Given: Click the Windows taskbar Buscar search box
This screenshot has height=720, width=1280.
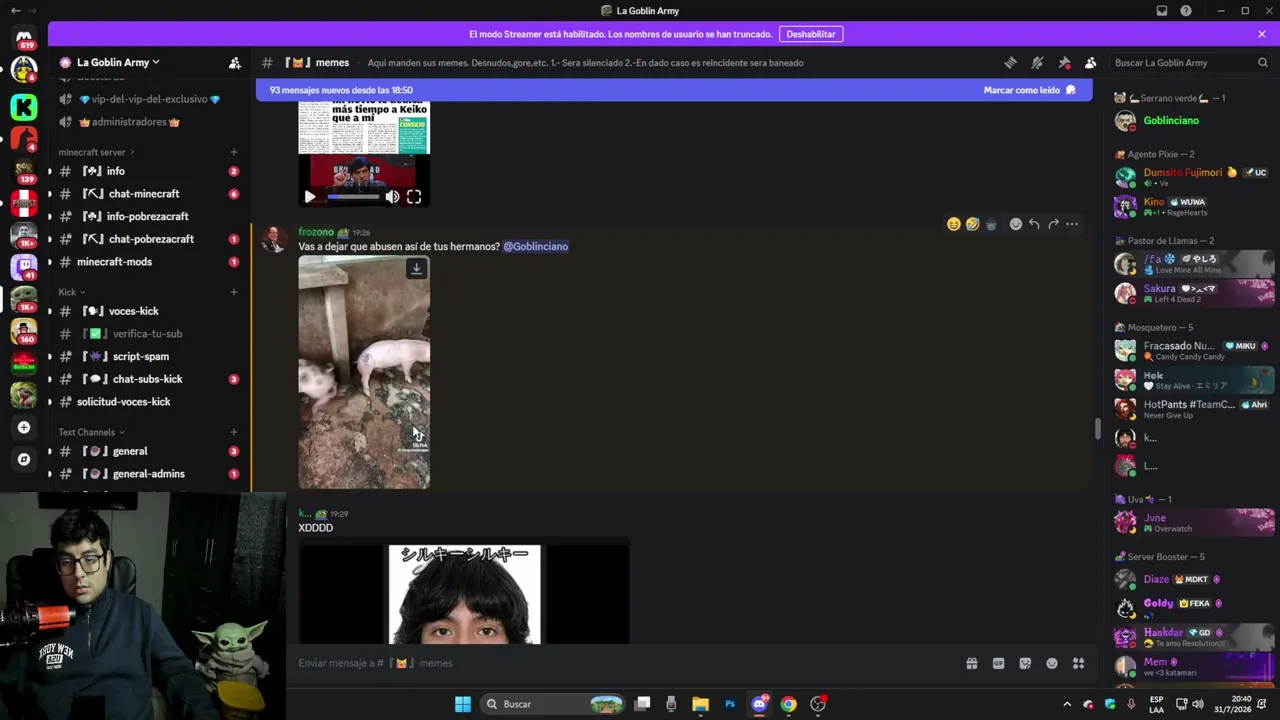Looking at the screenshot, I should 553,704.
